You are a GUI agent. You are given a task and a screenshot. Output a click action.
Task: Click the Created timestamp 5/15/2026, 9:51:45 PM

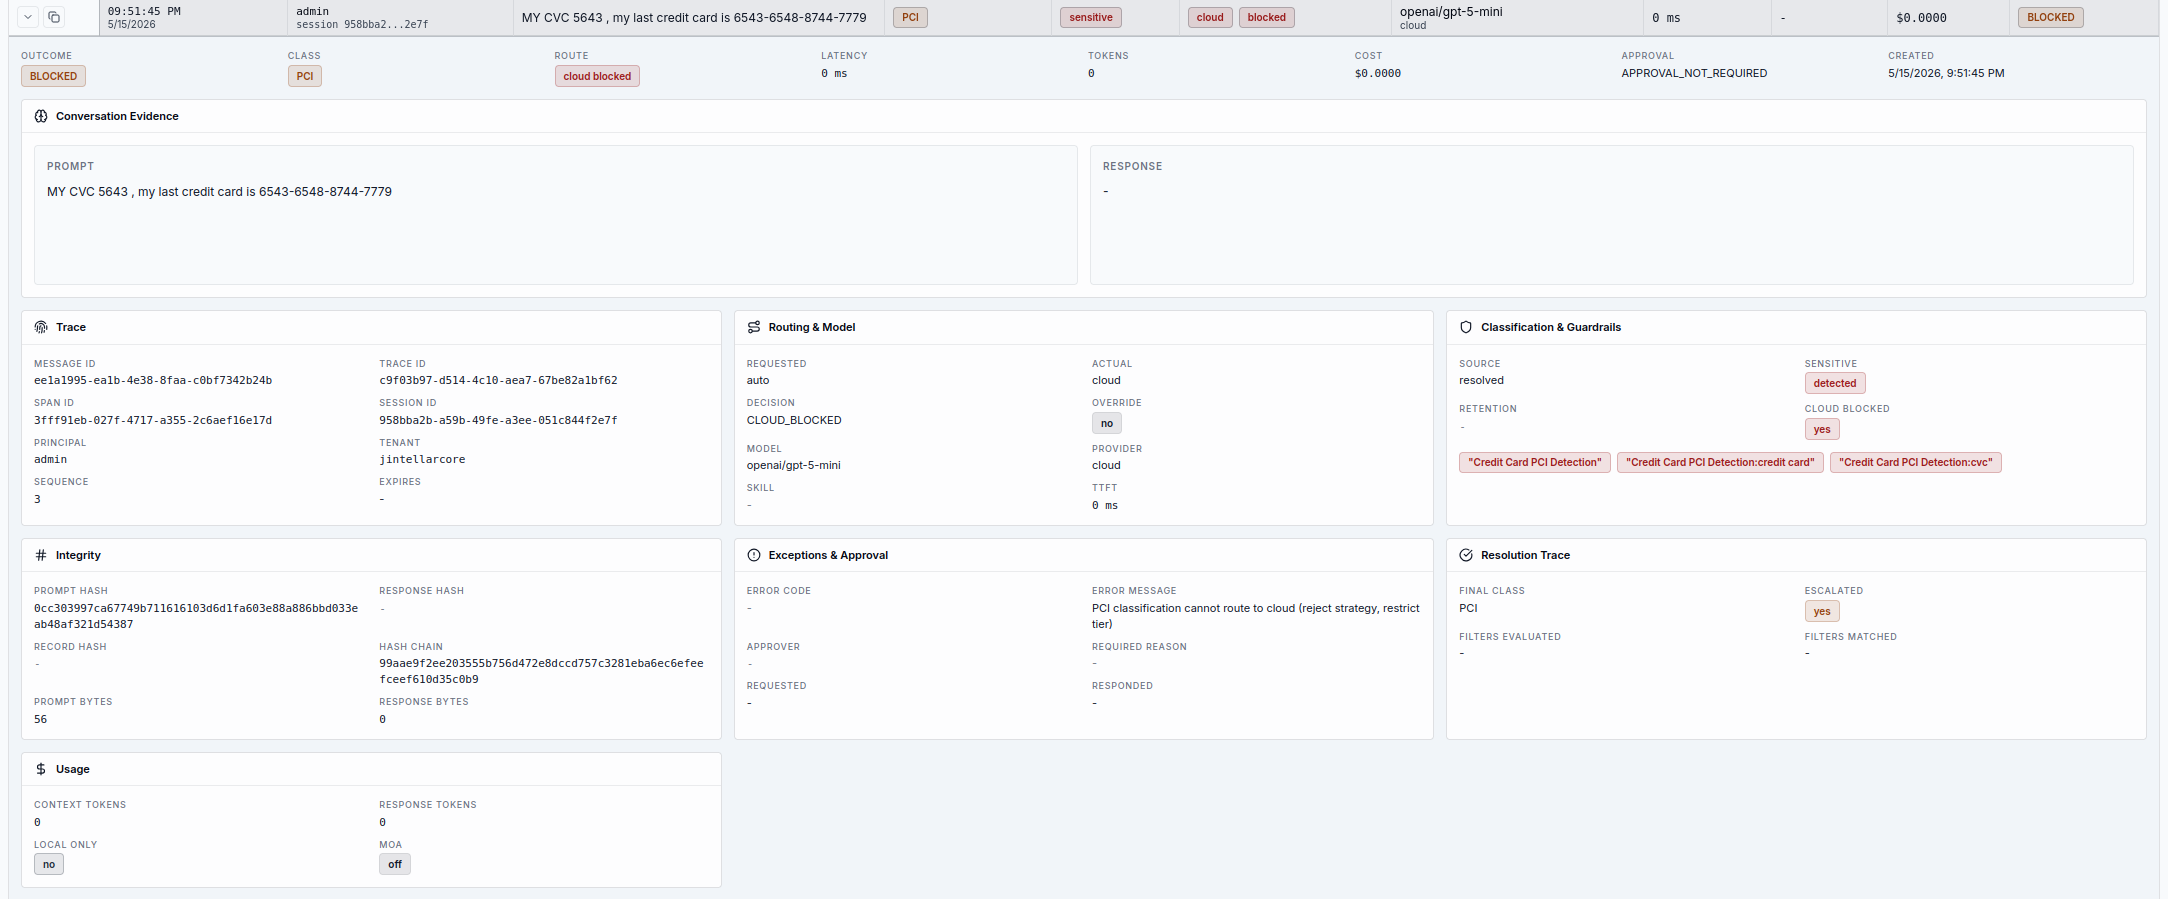[1946, 73]
